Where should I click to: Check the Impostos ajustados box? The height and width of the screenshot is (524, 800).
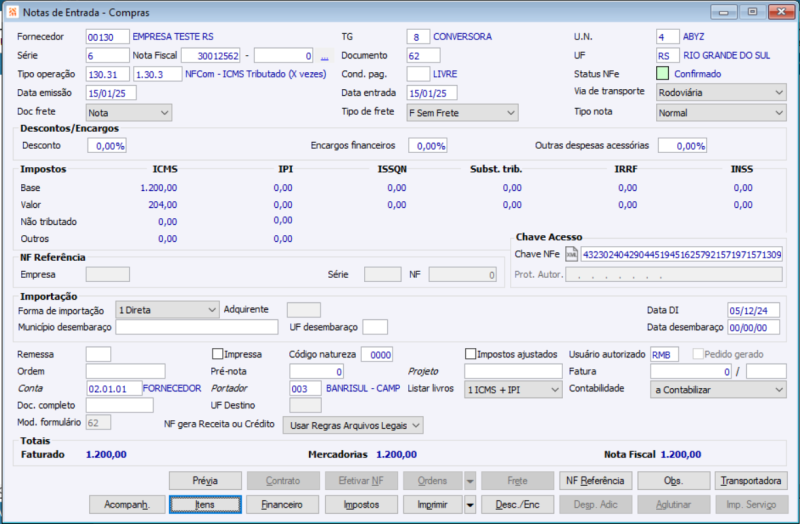coord(471,354)
